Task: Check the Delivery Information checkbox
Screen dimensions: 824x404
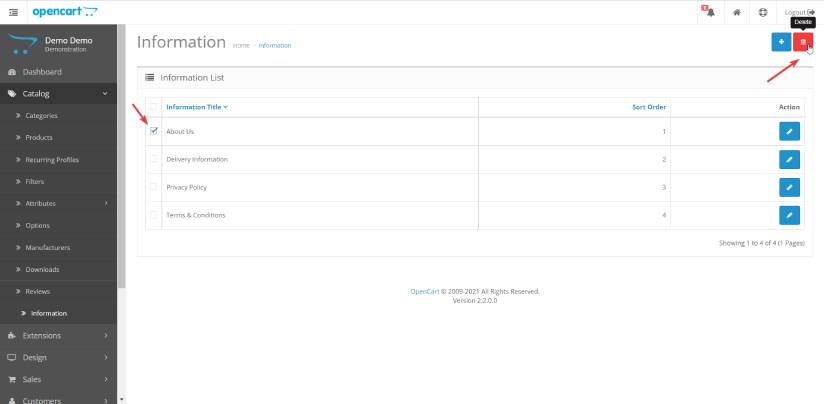Action: (x=153, y=159)
